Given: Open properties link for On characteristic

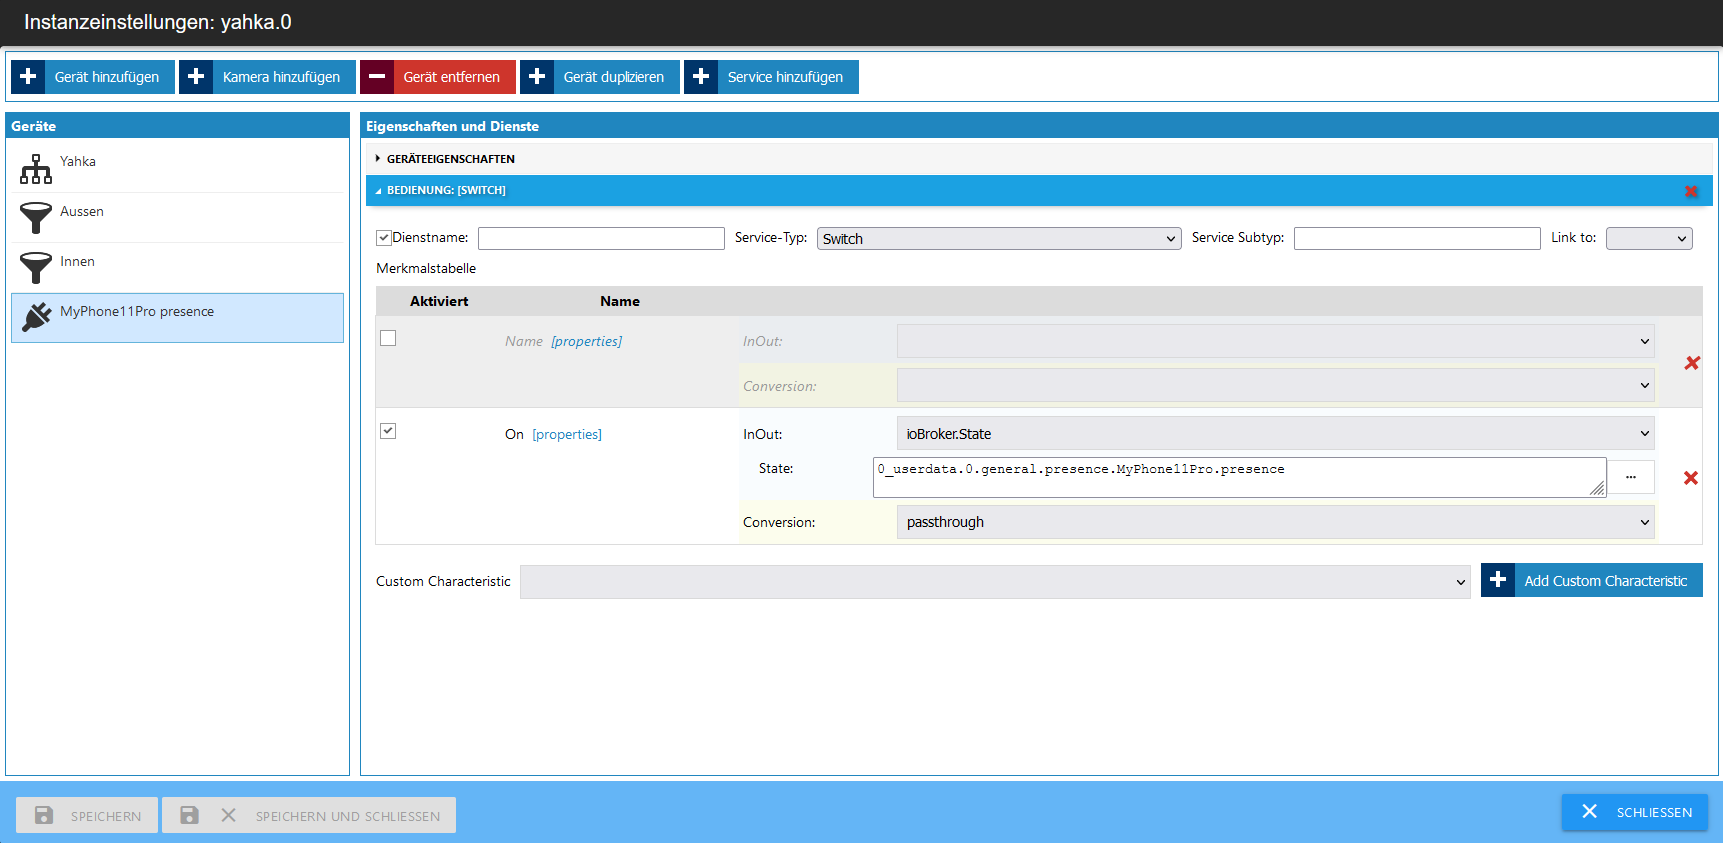Looking at the screenshot, I should click(x=567, y=434).
